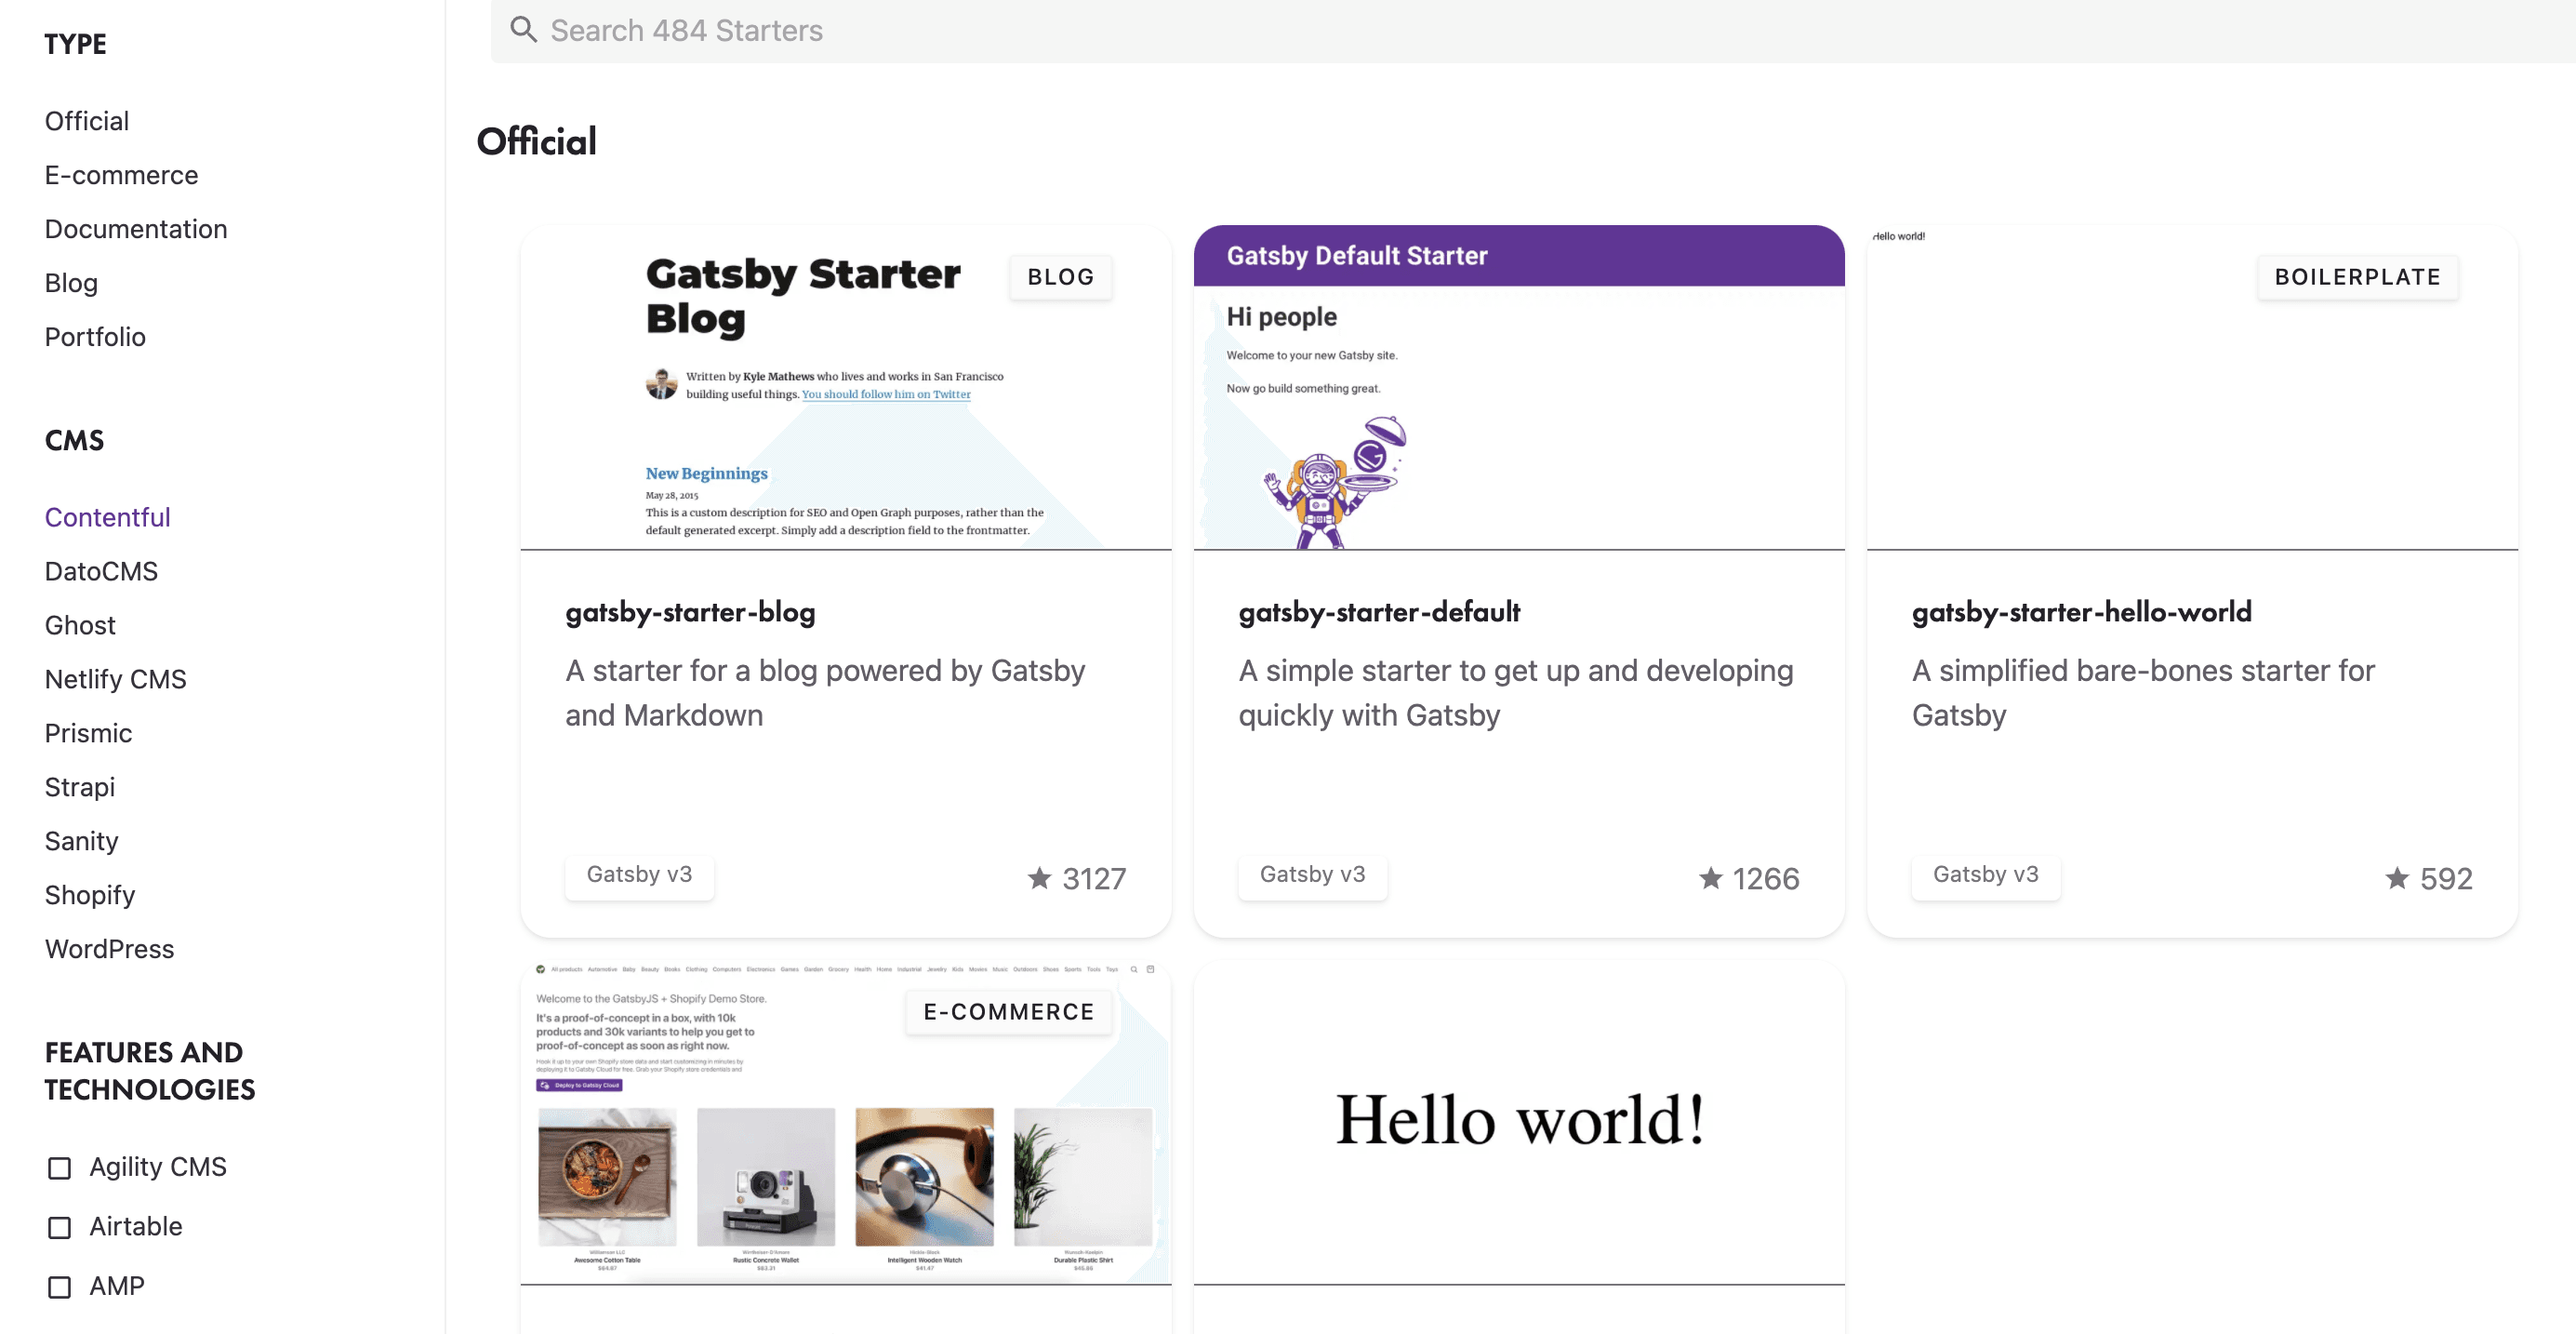Filter starters by Prismic

[88, 733]
